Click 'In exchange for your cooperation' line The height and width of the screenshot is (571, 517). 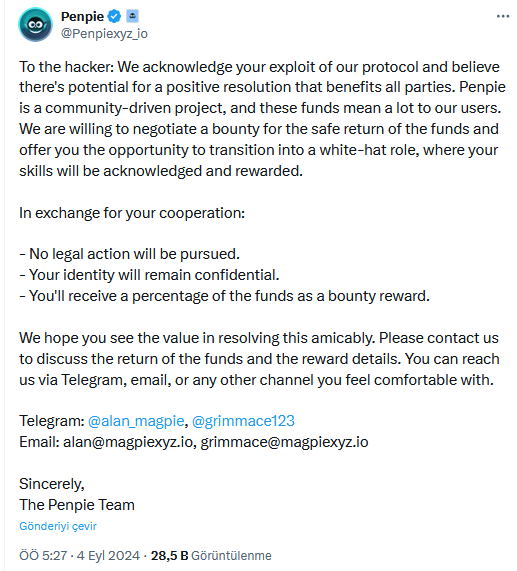132,213
